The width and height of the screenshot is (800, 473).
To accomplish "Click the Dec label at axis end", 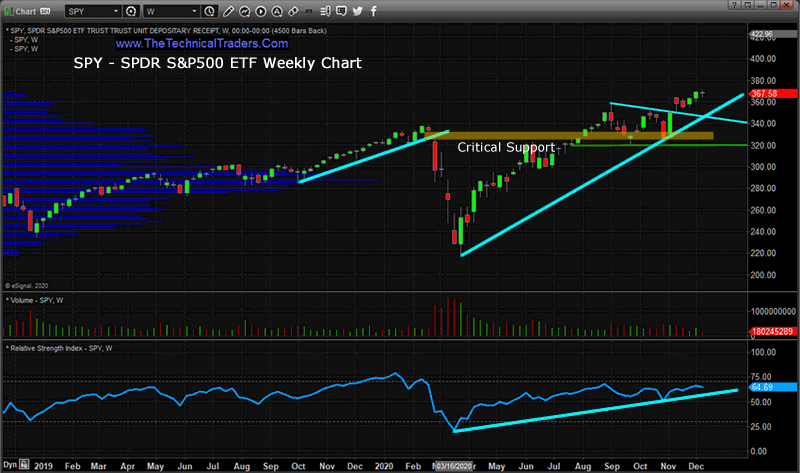I will 696,466.
